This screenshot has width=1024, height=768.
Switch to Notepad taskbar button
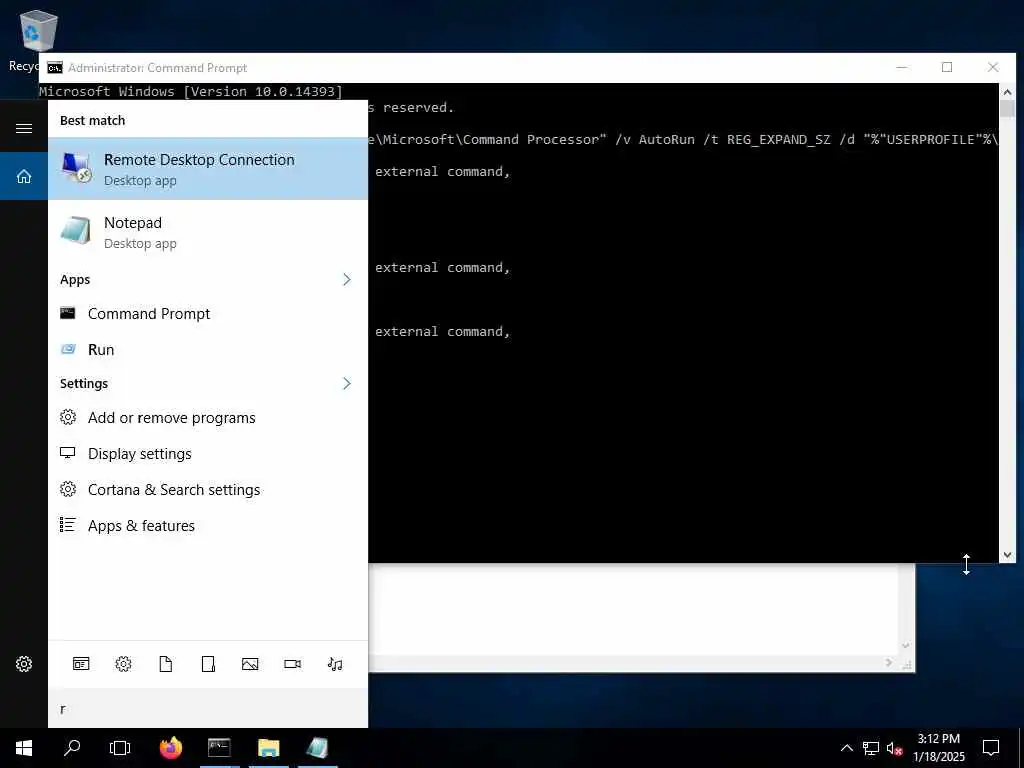coord(317,748)
